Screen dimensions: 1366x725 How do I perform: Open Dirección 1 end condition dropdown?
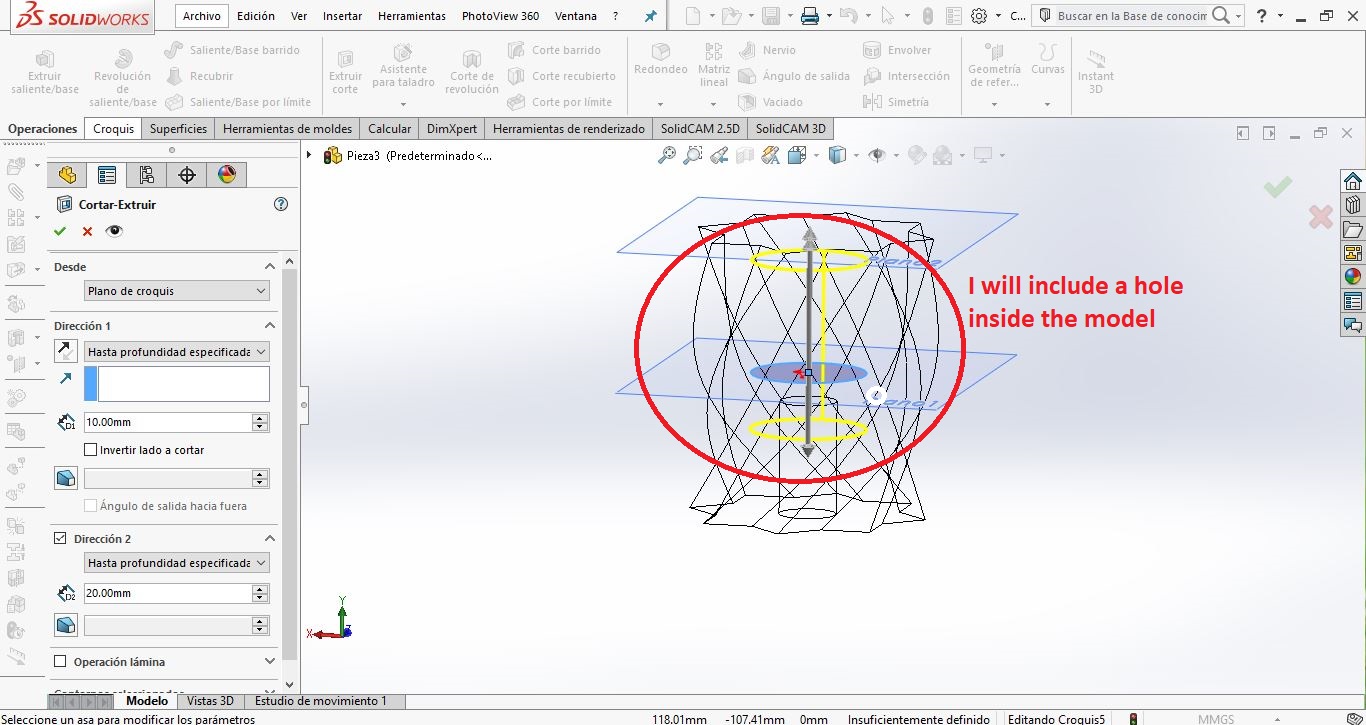click(x=177, y=352)
